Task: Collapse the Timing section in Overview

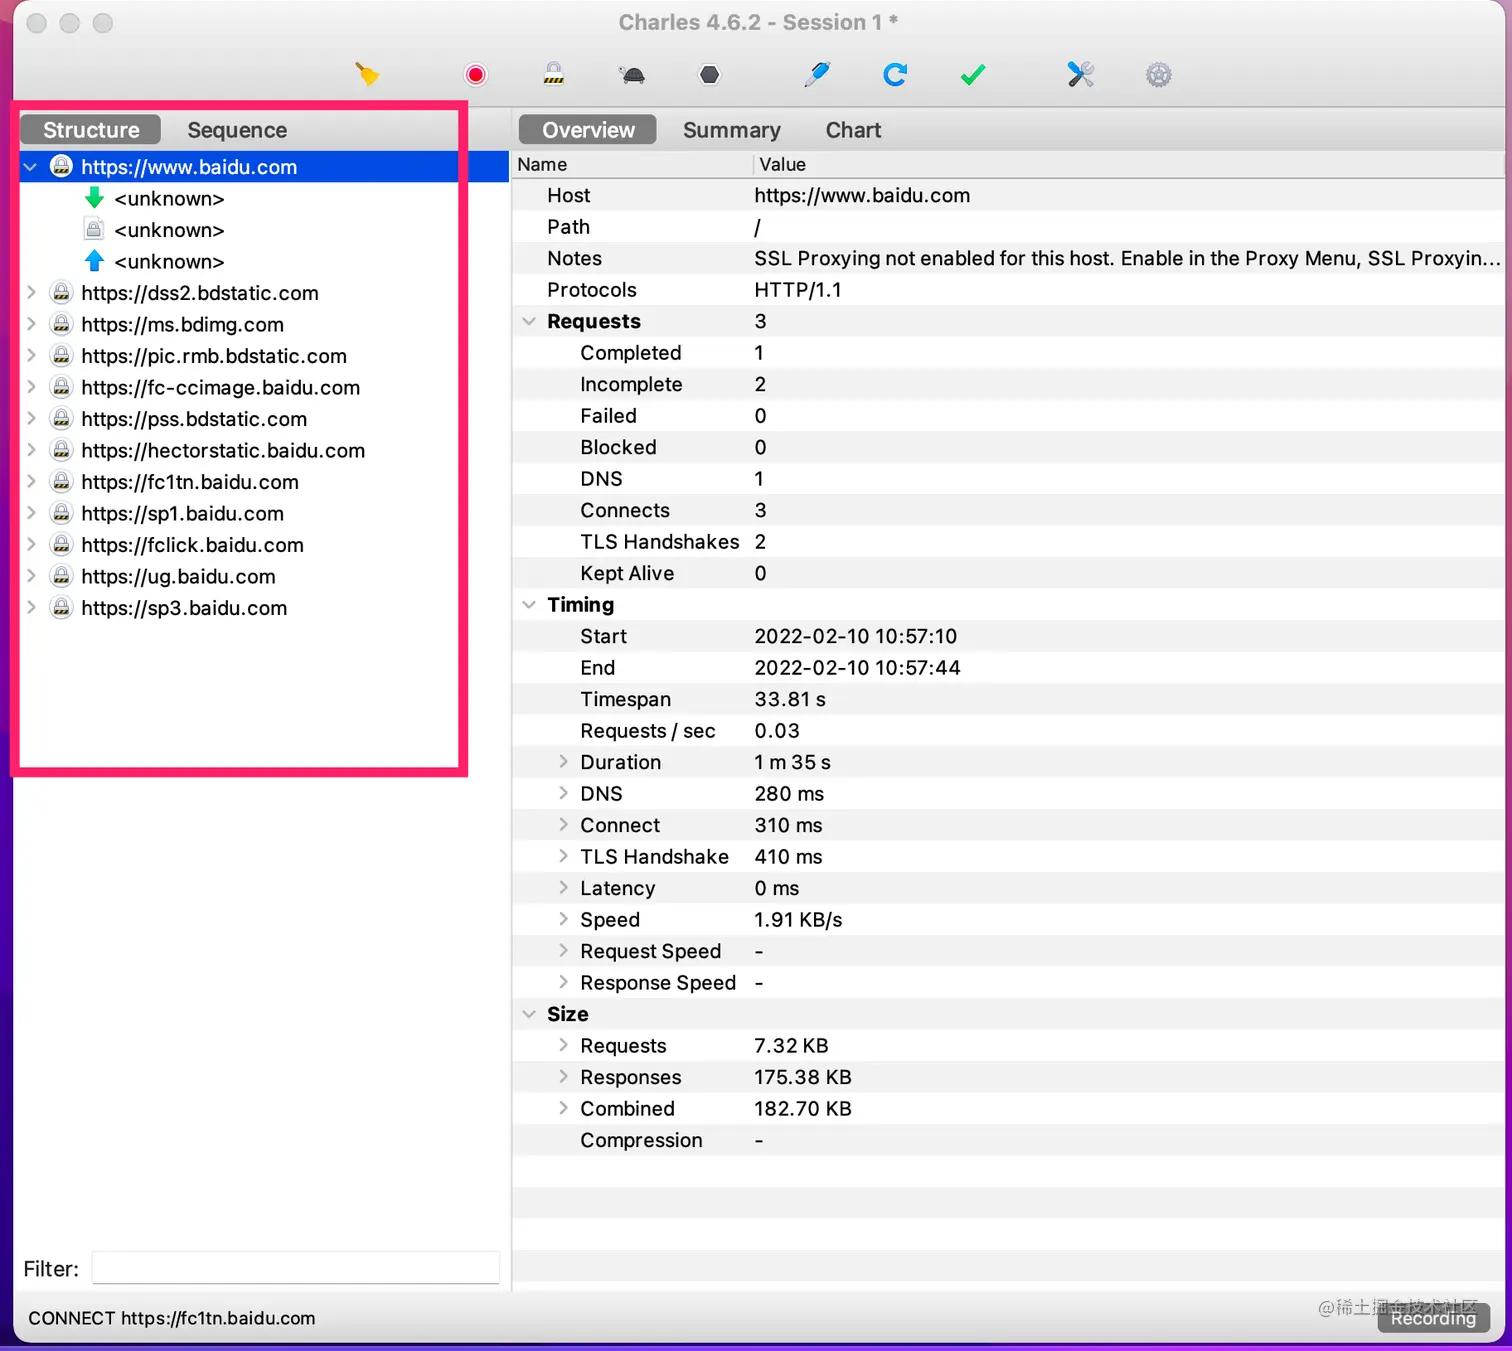Action: pos(529,605)
